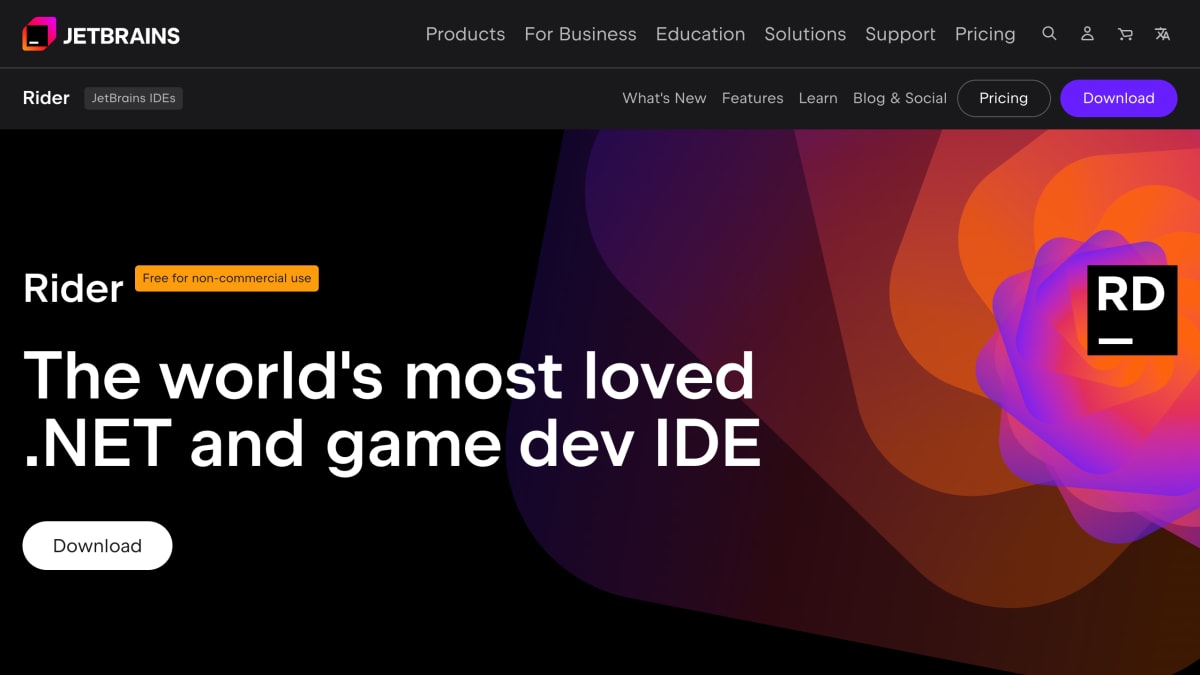This screenshot has width=1200, height=675.
Task: Open the Products menu
Action: tap(465, 34)
